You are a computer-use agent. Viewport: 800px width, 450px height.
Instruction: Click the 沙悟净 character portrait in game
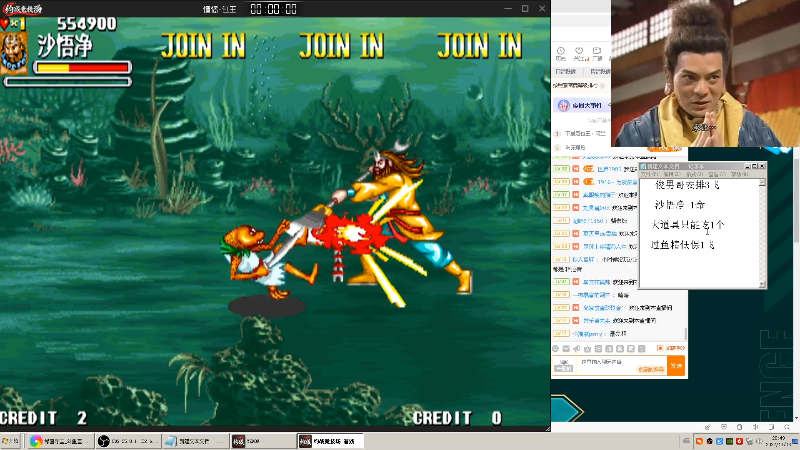click(x=14, y=53)
